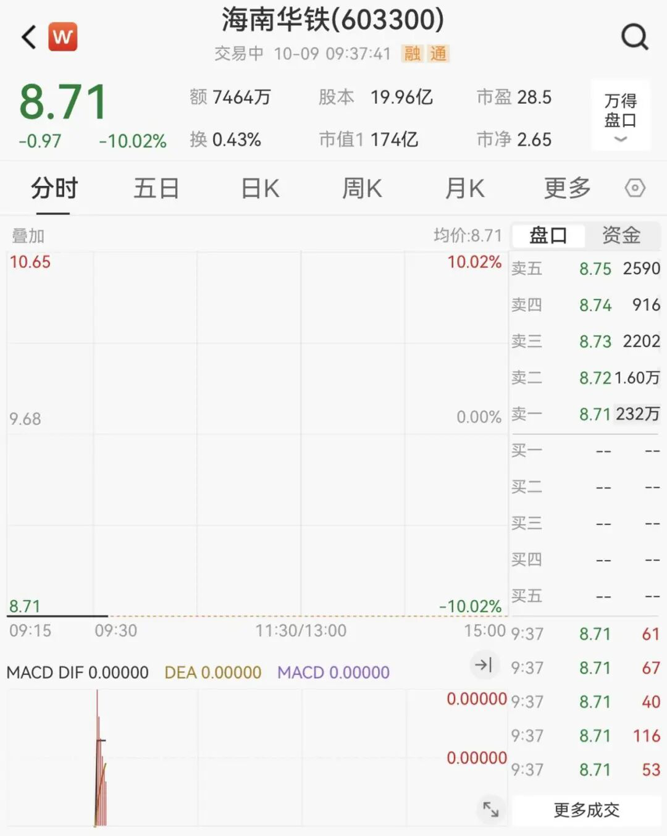Open the red W app icon

(x=63, y=38)
